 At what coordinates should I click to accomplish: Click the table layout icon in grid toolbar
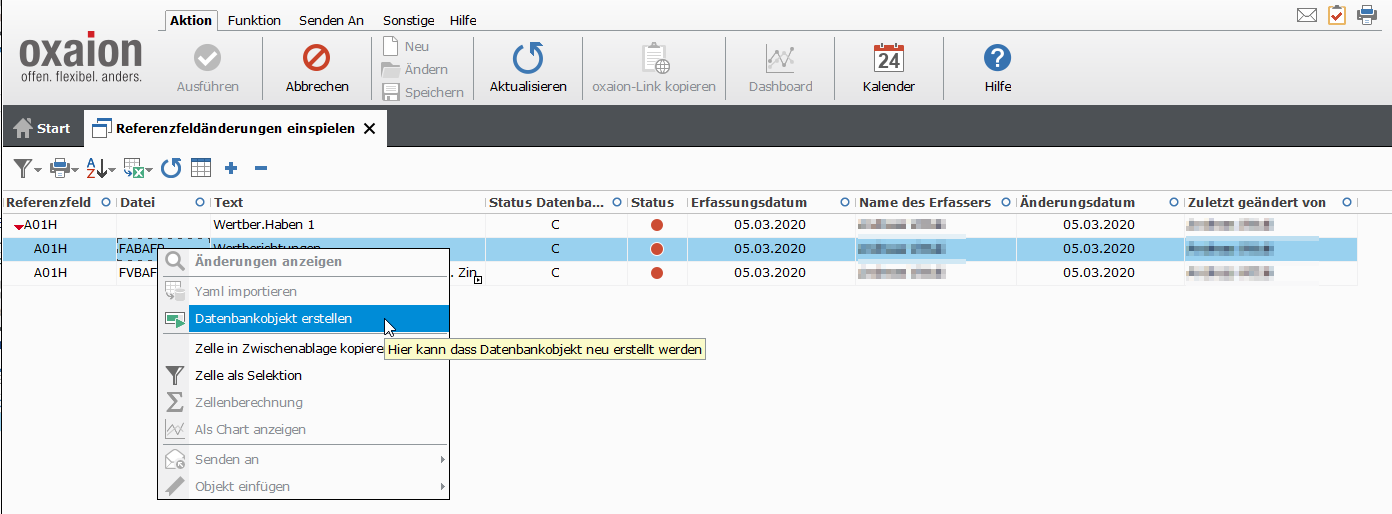coord(201,168)
